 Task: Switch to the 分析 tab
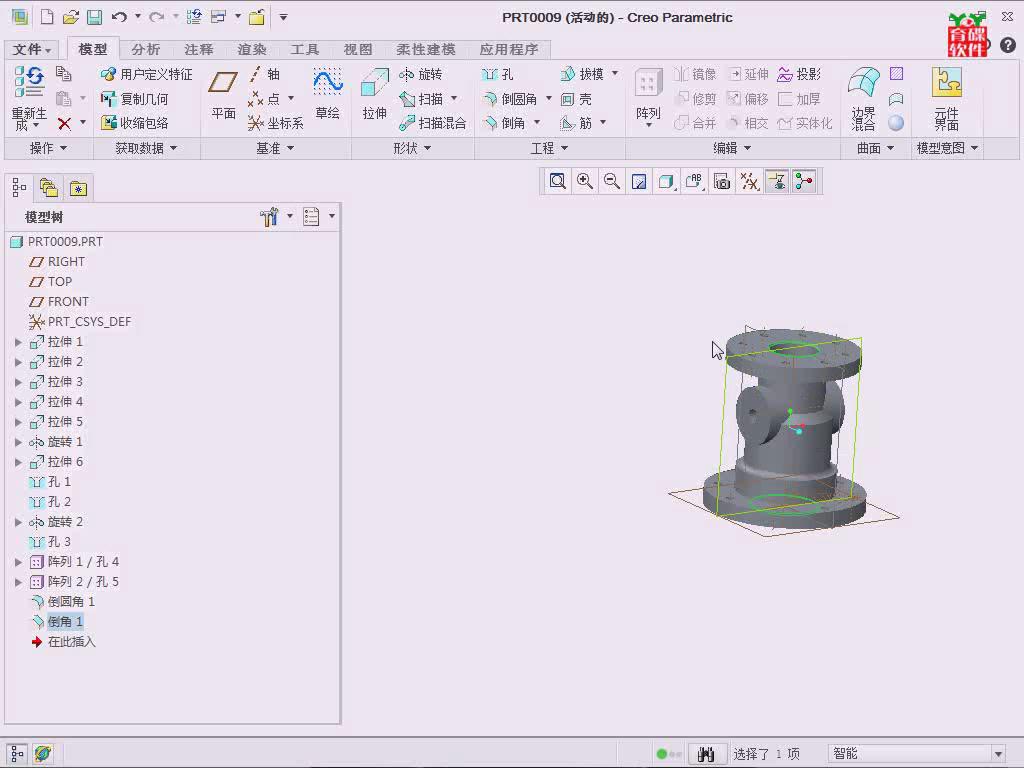pyautogui.click(x=145, y=49)
